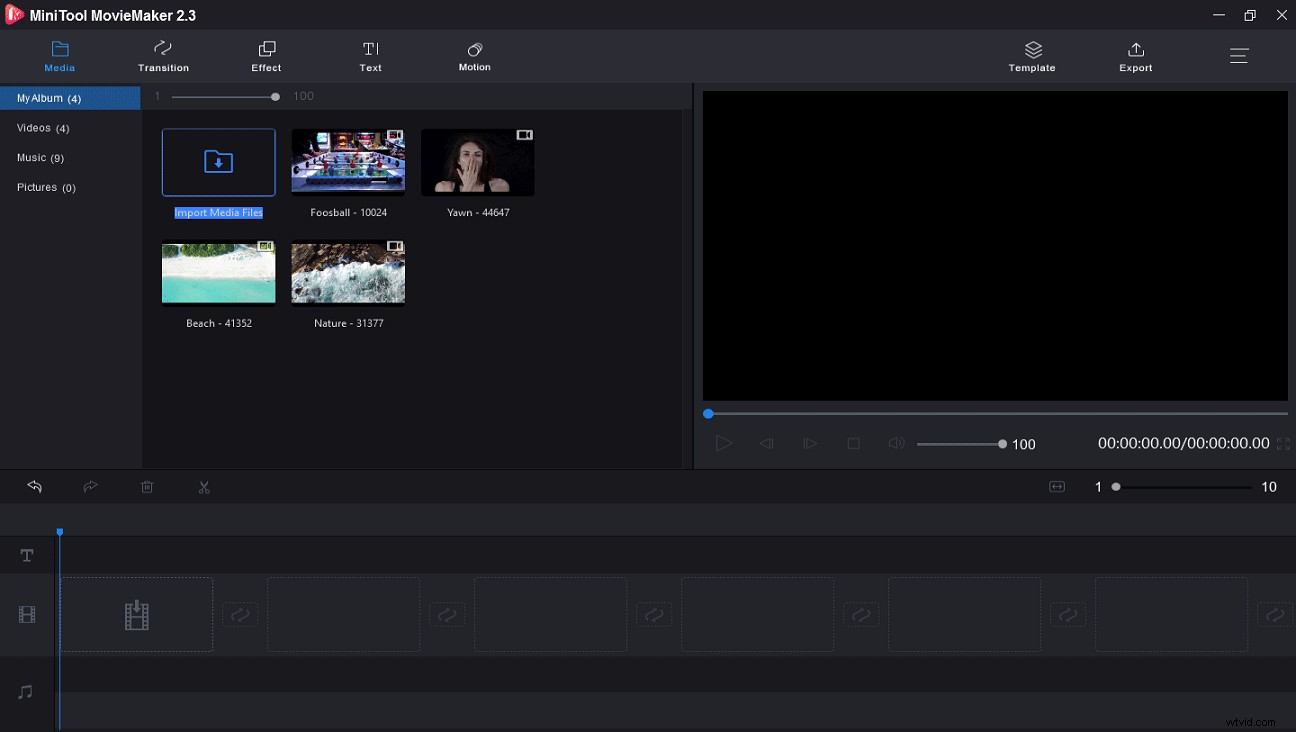The width and height of the screenshot is (1296, 732).
Task: Click Import Media Files
Action: click(218, 162)
